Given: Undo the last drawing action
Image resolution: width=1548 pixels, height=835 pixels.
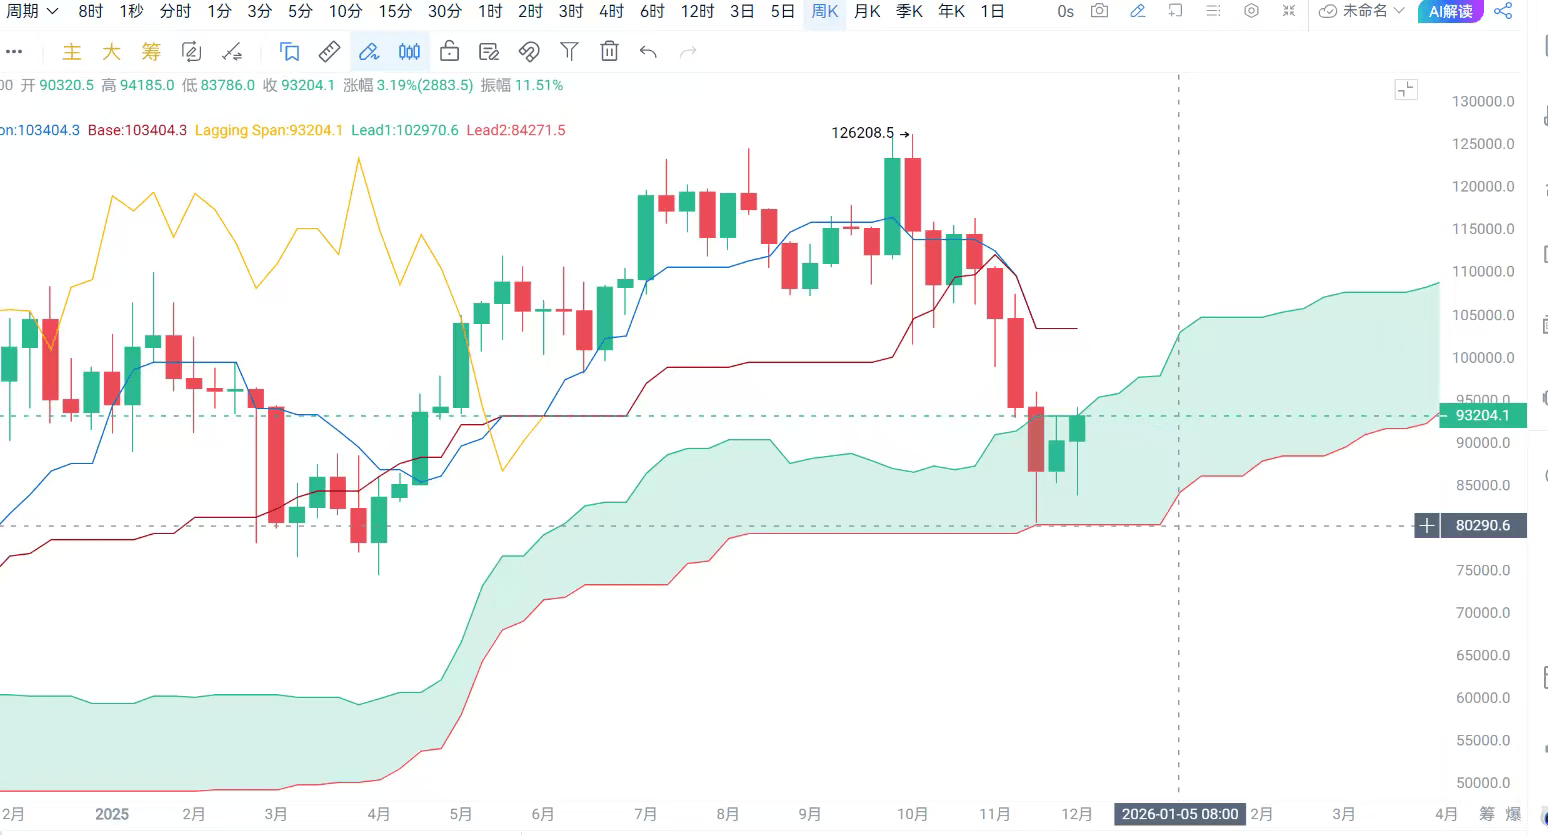Looking at the screenshot, I should [x=648, y=52].
